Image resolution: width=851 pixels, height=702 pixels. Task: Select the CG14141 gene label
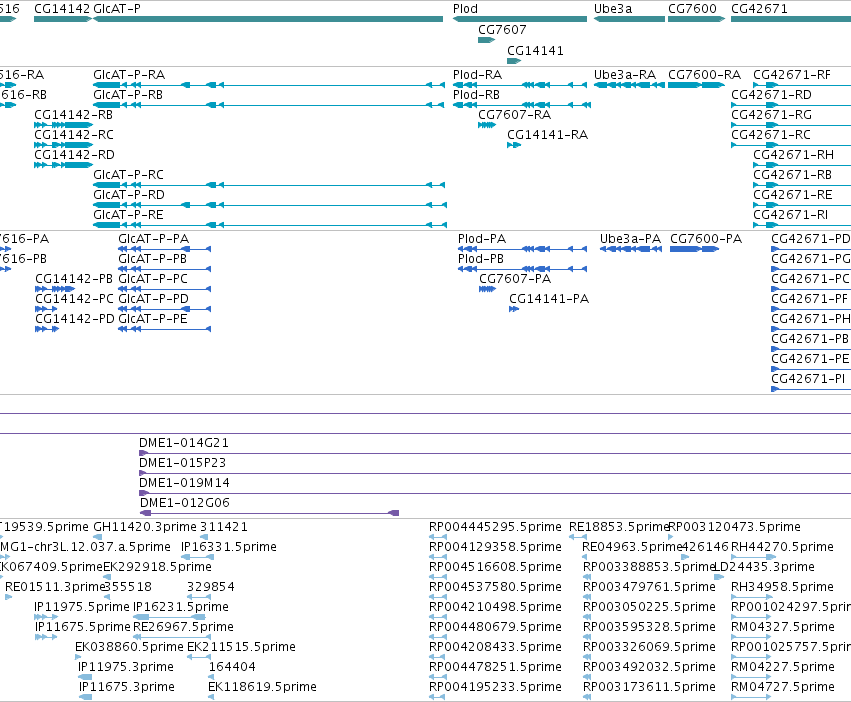tap(535, 50)
